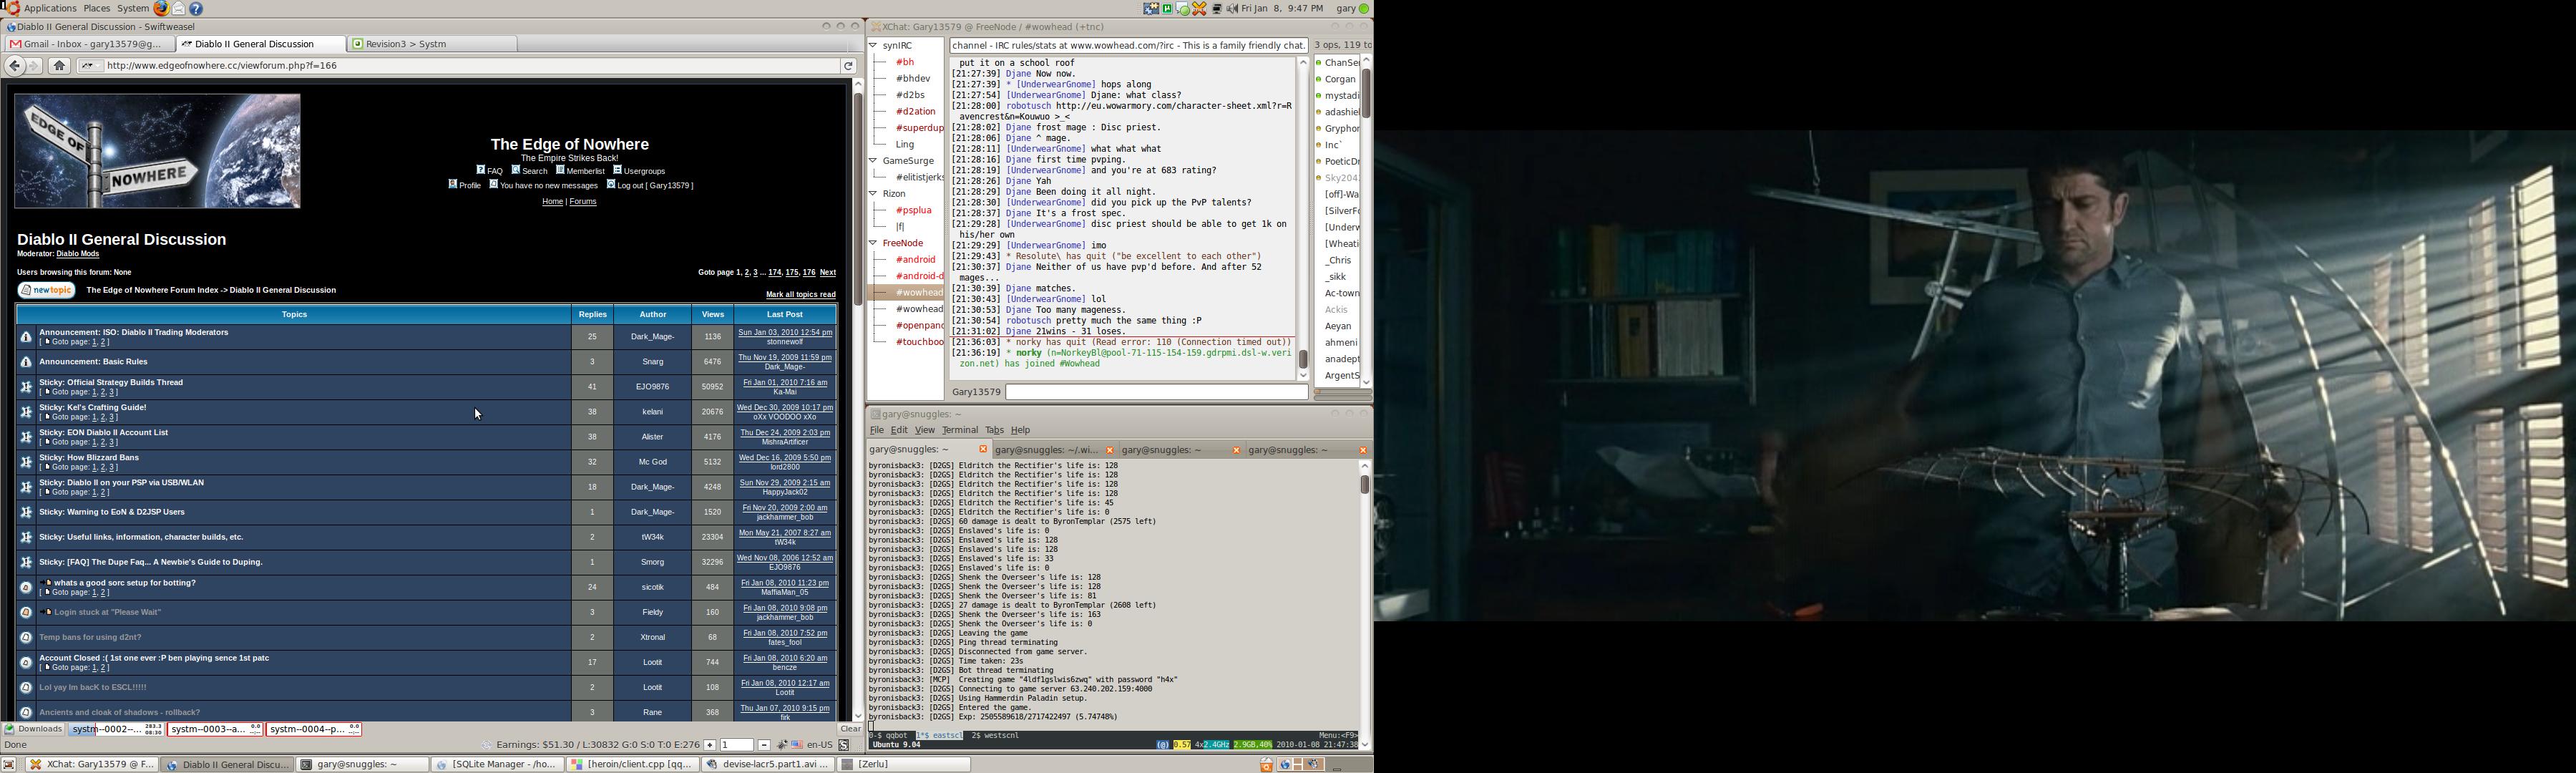Image resolution: width=2576 pixels, height=773 pixels.
Task: Collapse the GameSurge server group
Action: click(x=874, y=161)
